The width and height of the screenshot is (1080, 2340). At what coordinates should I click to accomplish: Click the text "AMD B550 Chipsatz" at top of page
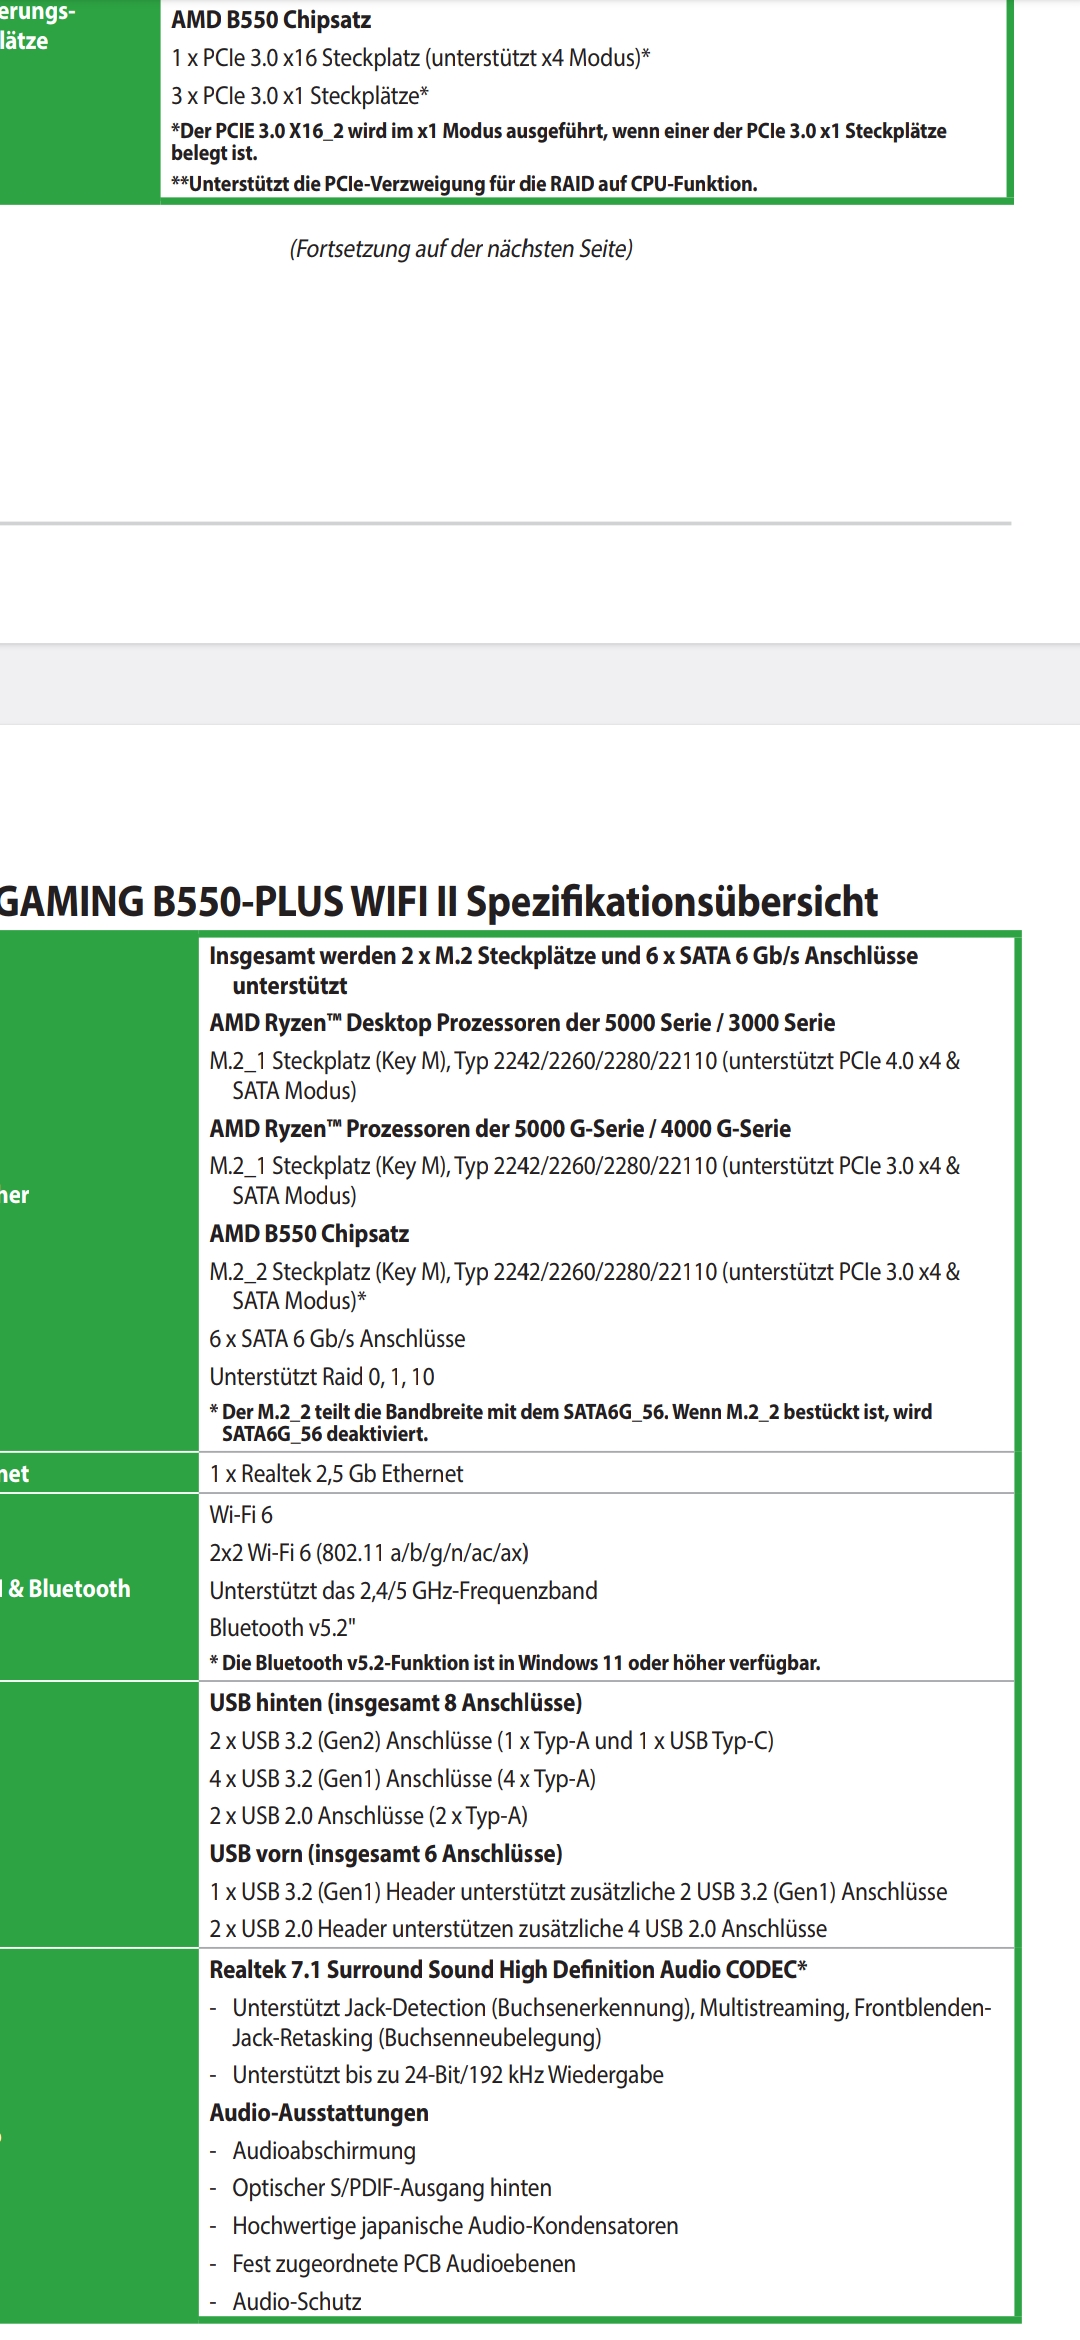click(270, 20)
